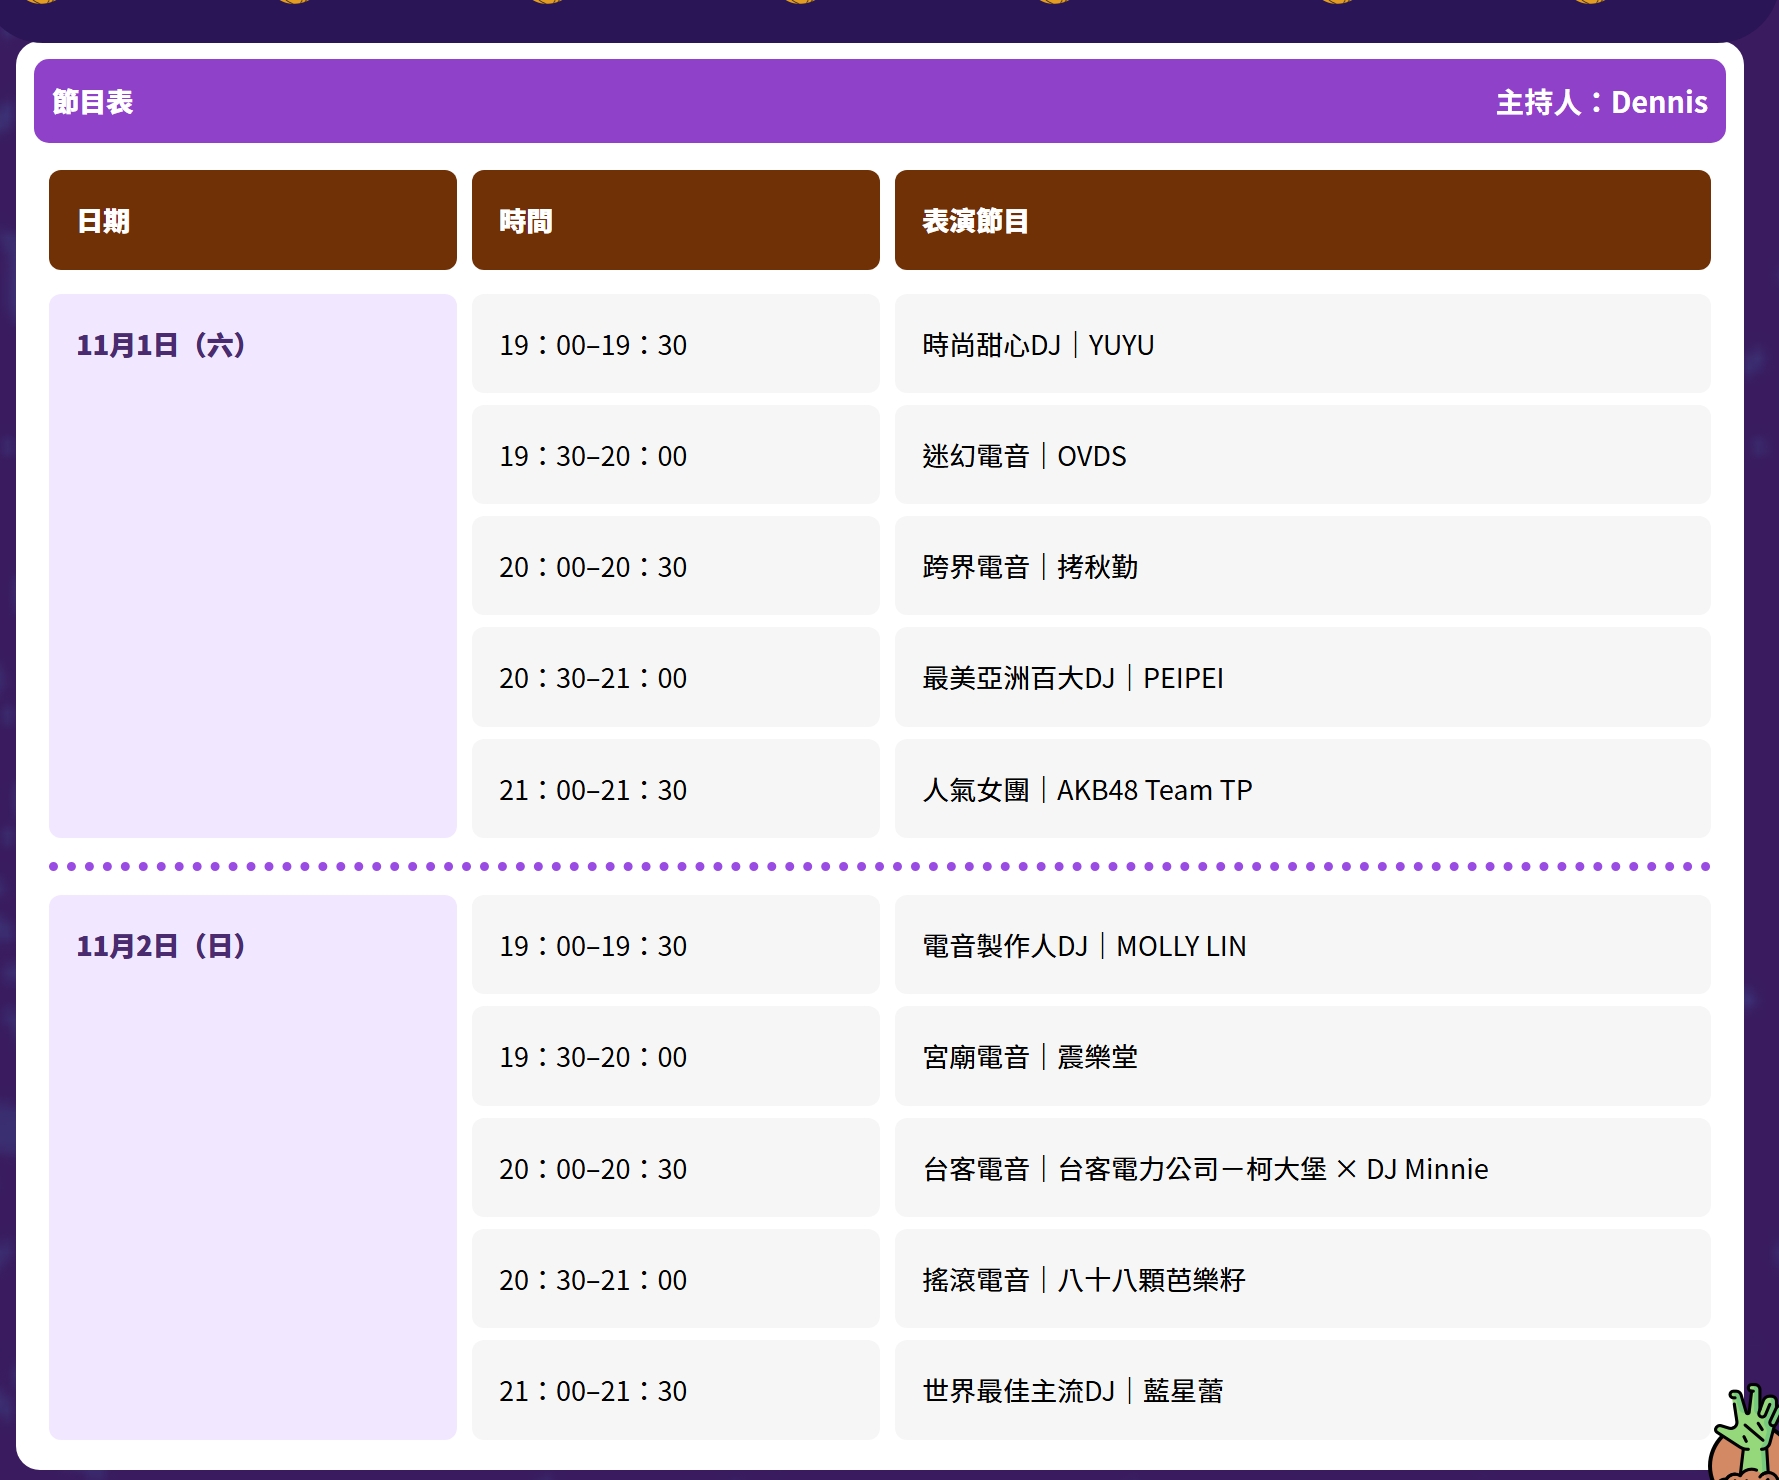The height and width of the screenshot is (1480, 1779).
Task: Click the 時間 column header
Action: click(675, 220)
